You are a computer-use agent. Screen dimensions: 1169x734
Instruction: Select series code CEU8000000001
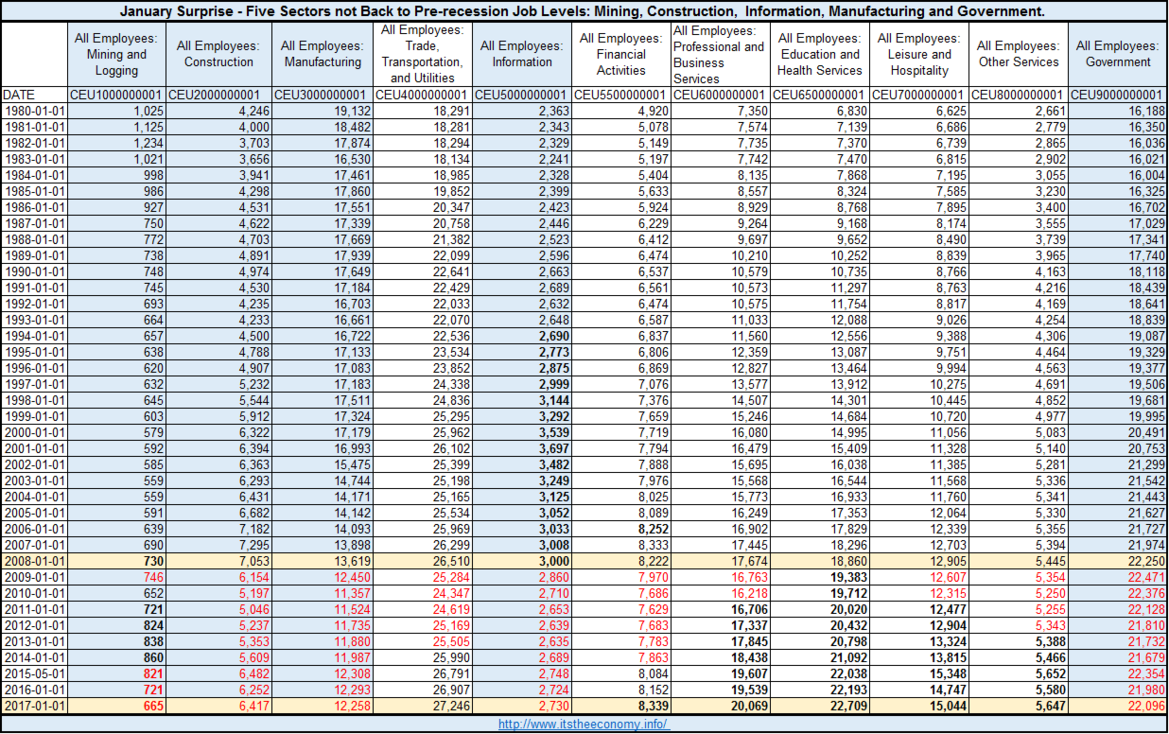(x=1018, y=95)
